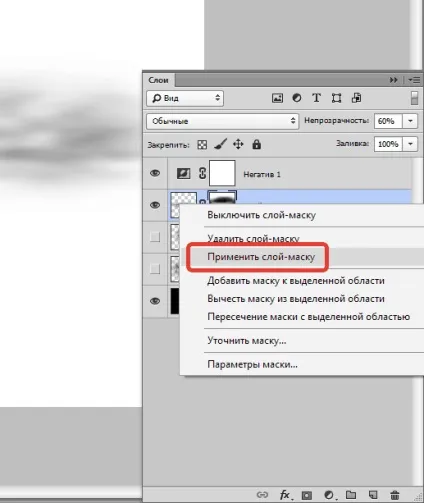This screenshot has width=424, height=503.
Task: Open the Обычные blend mode dropdown
Action: click(x=222, y=121)
